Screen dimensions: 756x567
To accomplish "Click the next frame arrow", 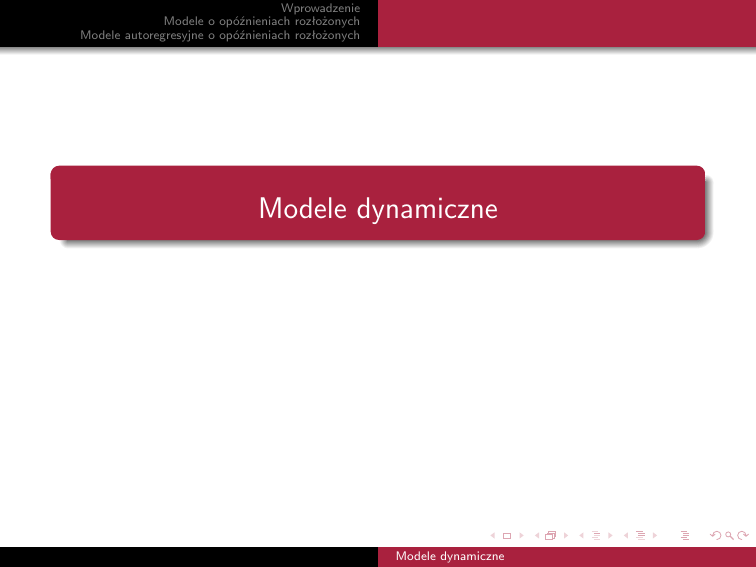I will pos(566,537).
